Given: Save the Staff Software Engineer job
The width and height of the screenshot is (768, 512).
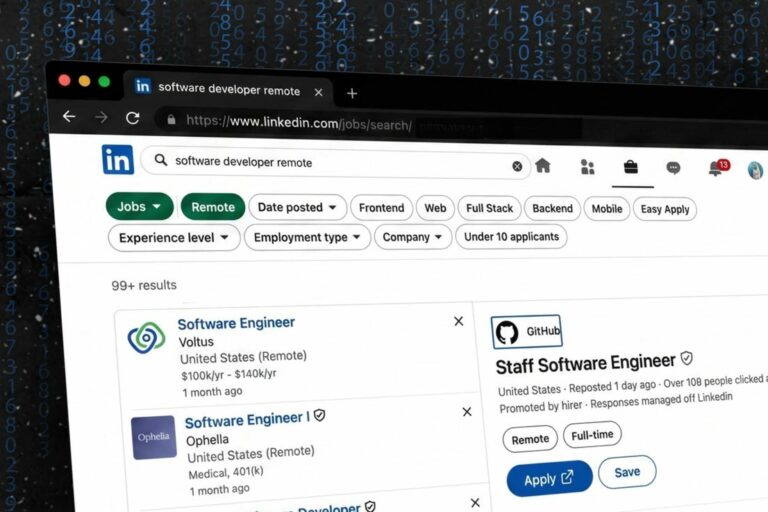Looking at the screenshot, I should pyautogui.click(x=627, y=472).
